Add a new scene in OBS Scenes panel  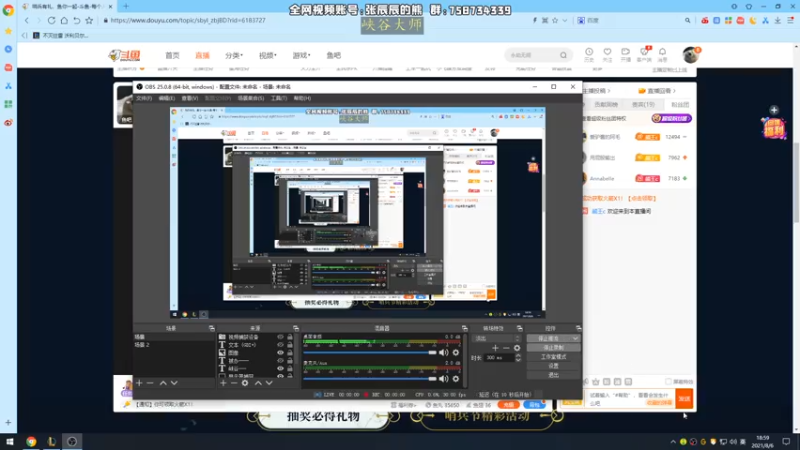pyautogui.click(x=139, y=383)
